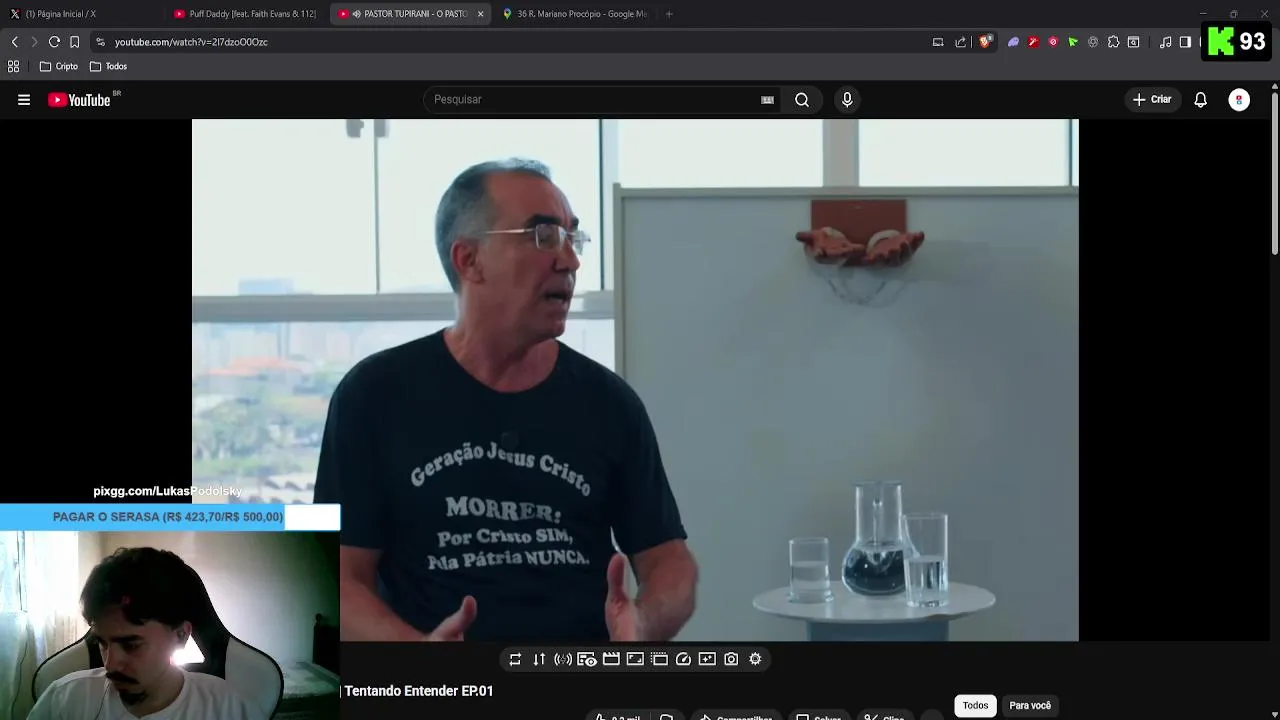
Task: Open a new browser tab
Action: click(669, 14)
